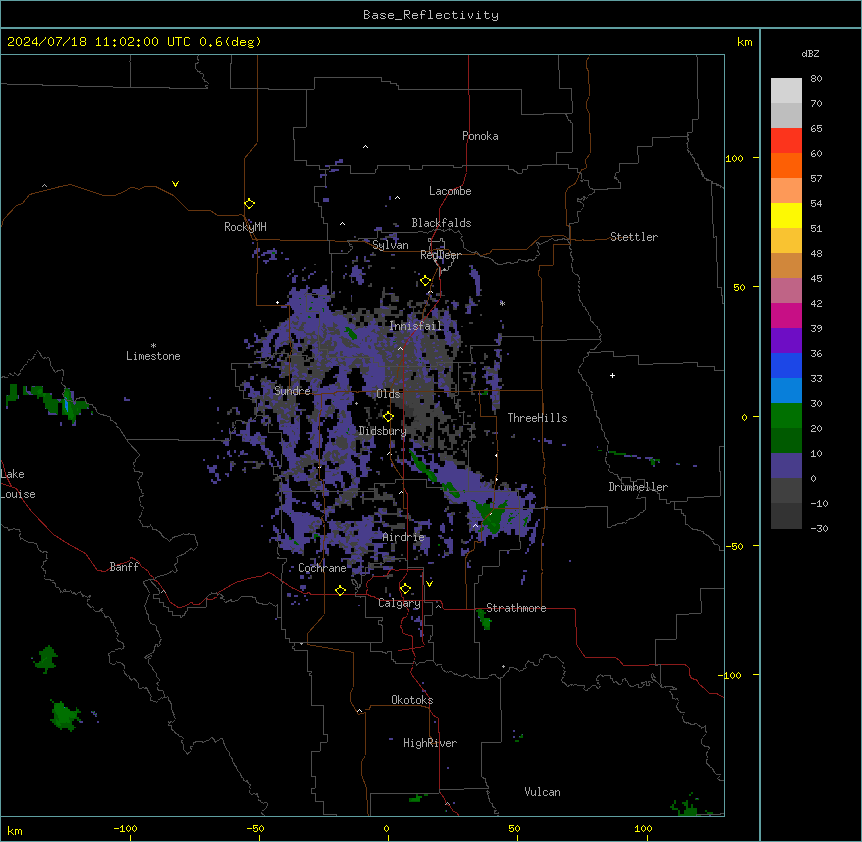Select the white asterisk marker above Limestone
Screen dimensions: 862x842
point(153,346)
